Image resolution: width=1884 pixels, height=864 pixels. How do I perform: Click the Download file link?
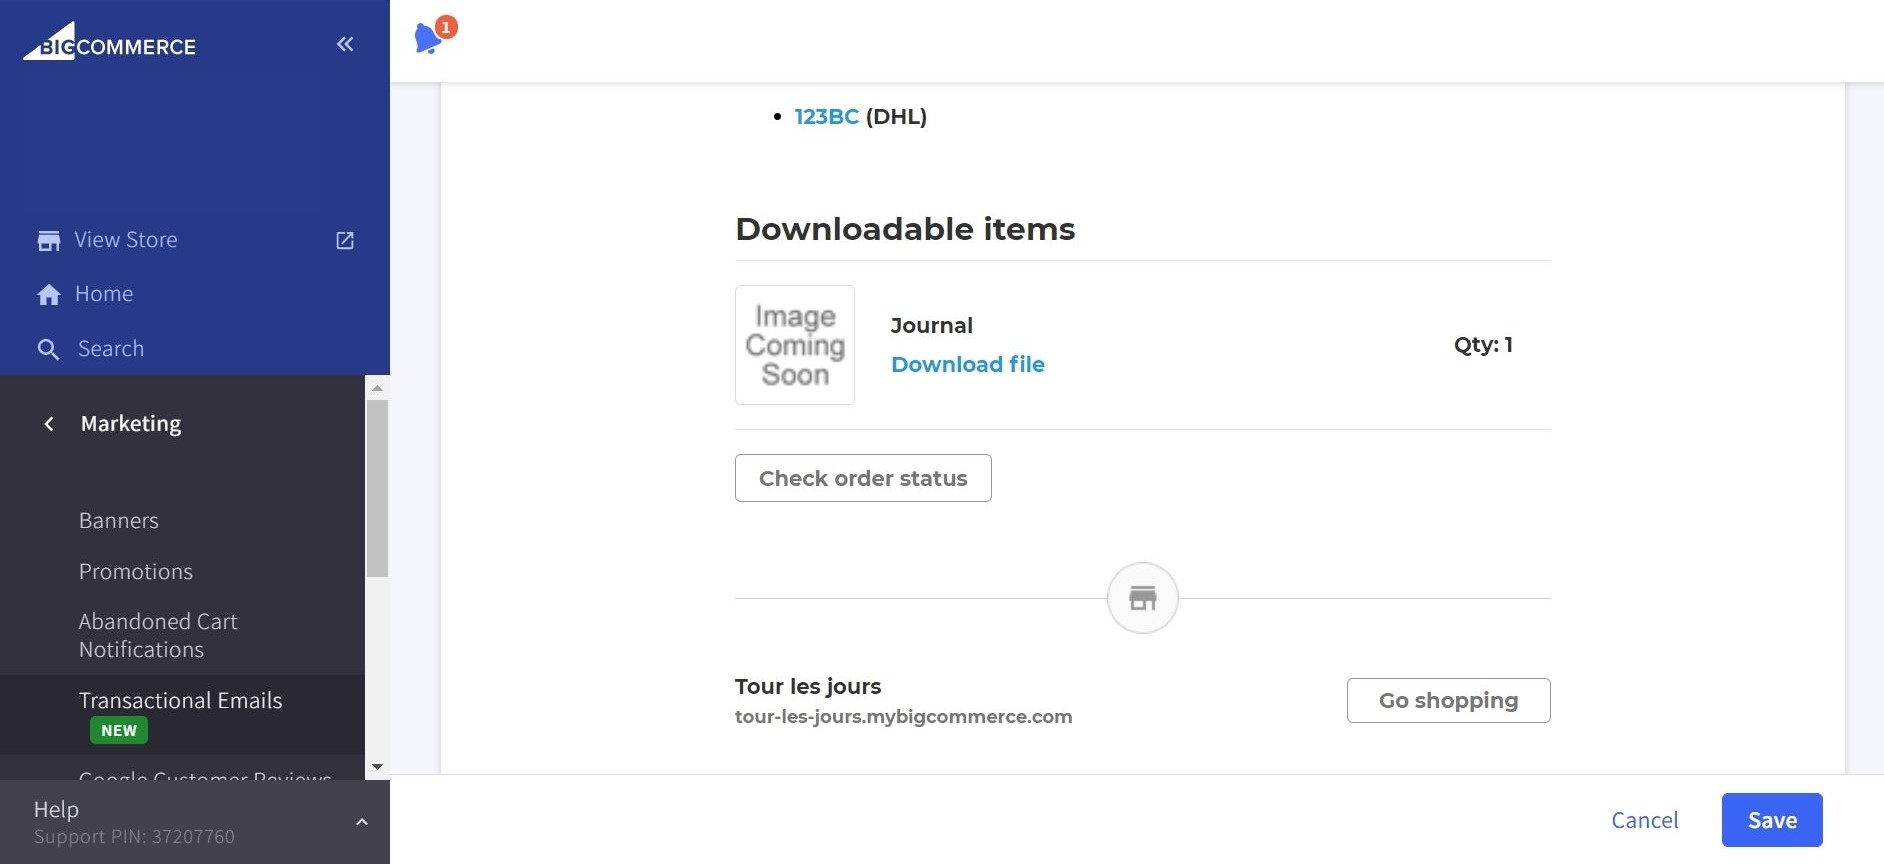point(967,365)
